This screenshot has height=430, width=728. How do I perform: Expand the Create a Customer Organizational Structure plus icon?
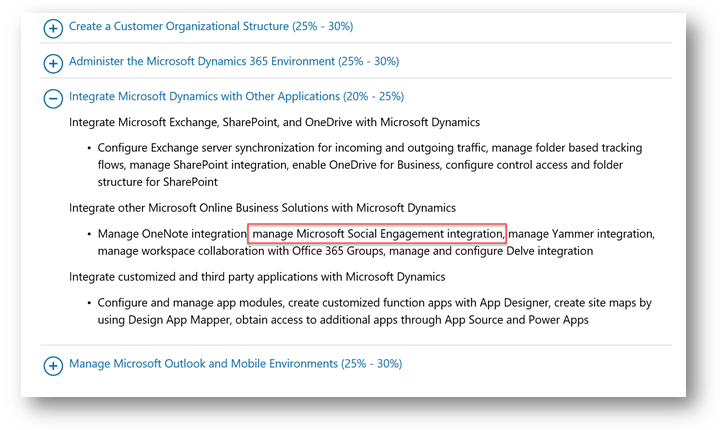53,28
